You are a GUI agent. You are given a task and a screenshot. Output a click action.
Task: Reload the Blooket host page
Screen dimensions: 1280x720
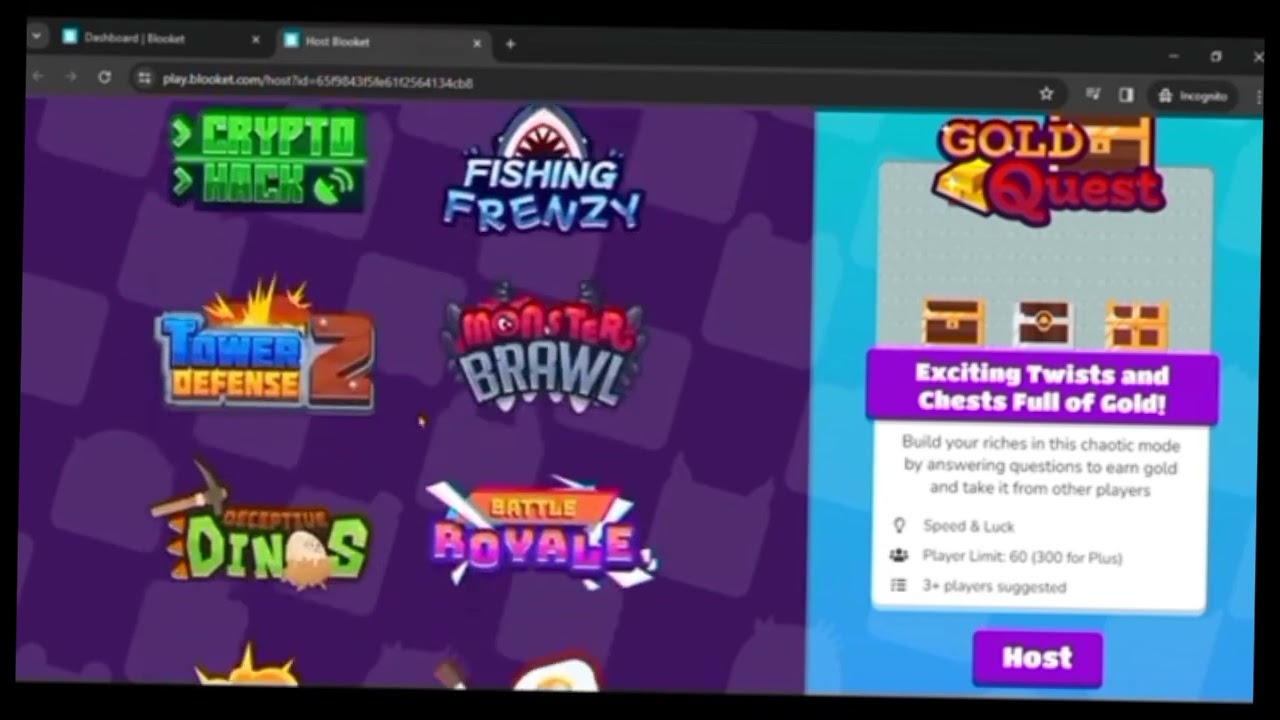(x=104, y=77)
